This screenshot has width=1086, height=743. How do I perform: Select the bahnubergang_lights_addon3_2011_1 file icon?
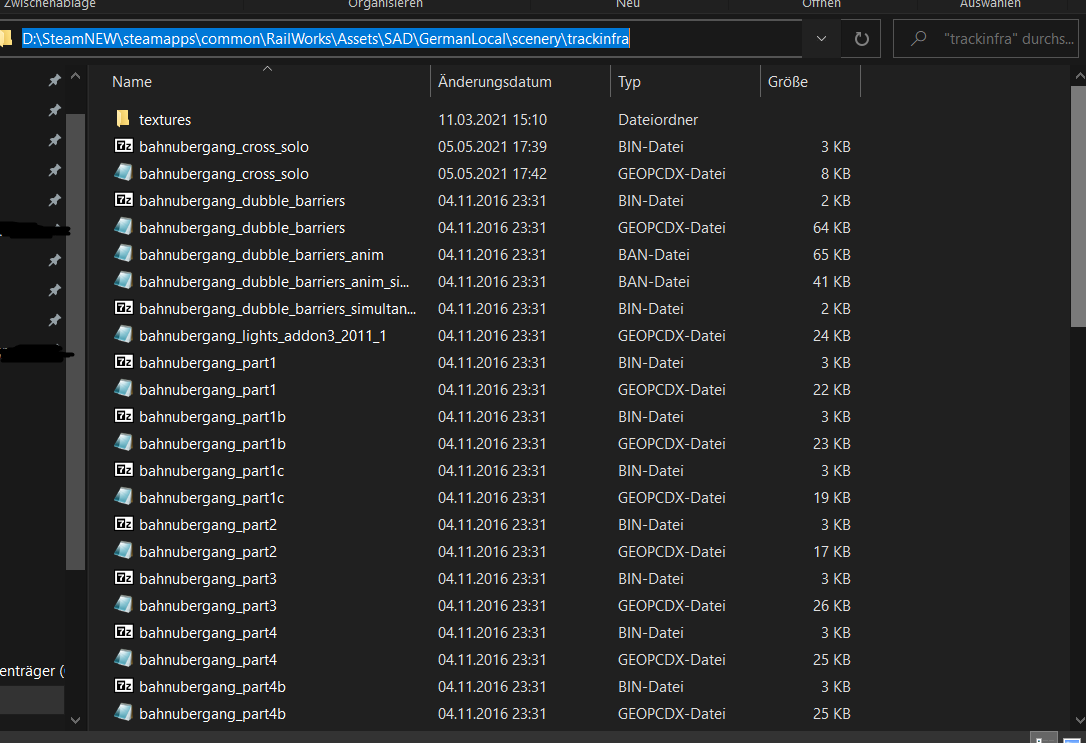(123, 335)
